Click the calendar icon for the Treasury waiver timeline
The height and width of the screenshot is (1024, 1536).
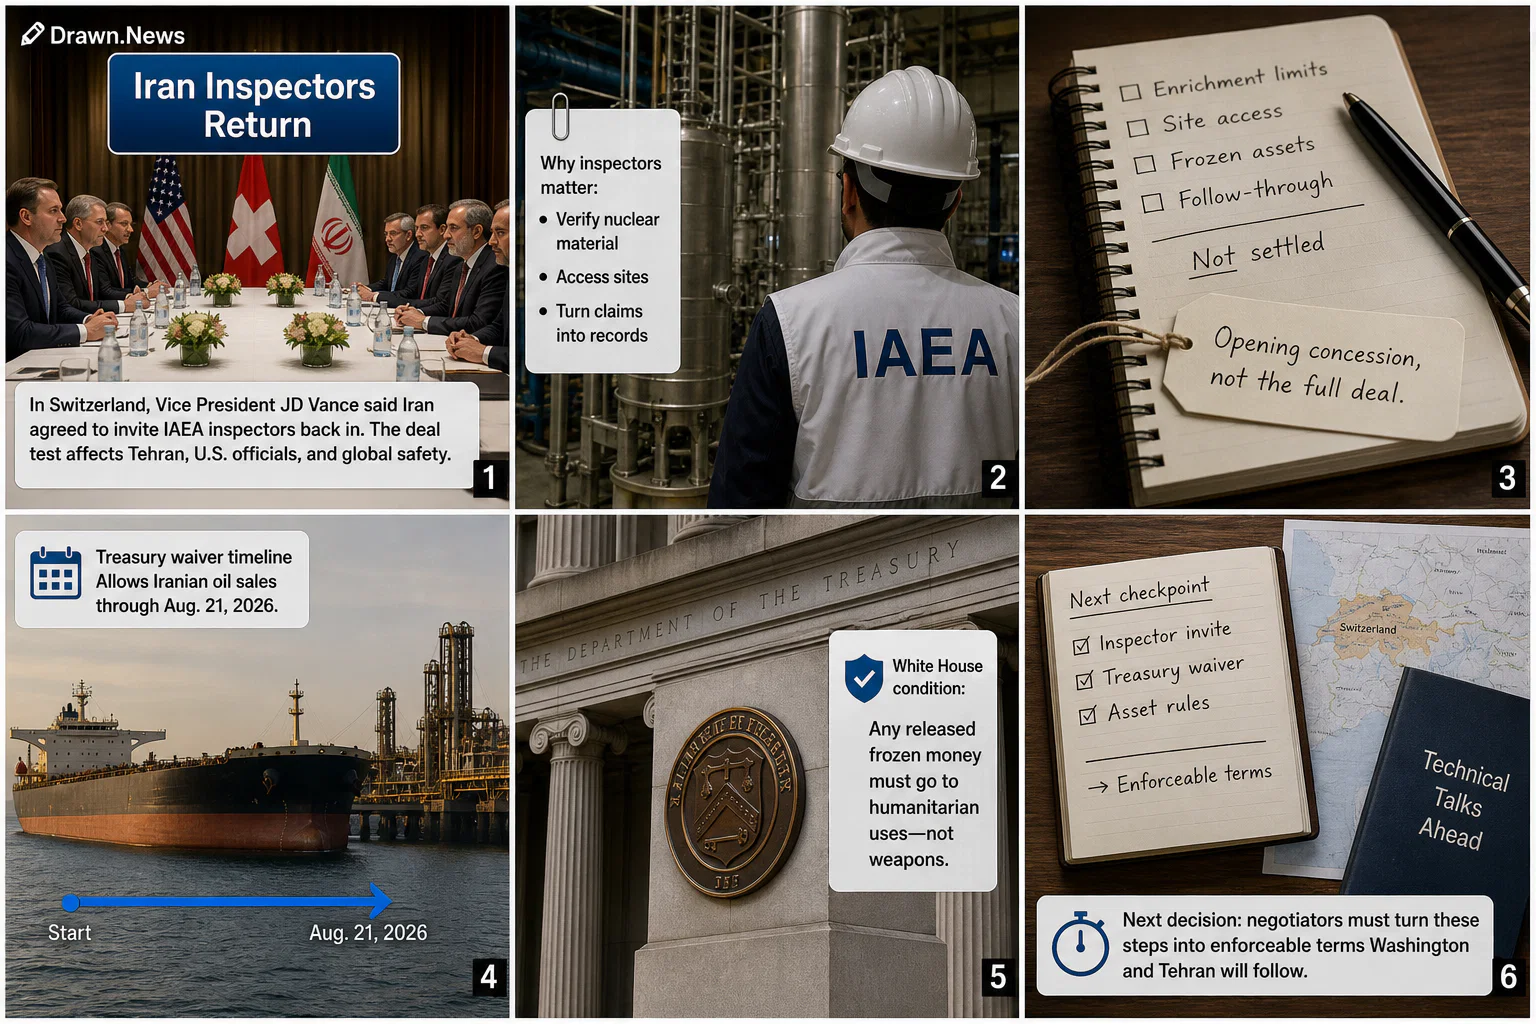click(55, 573)
